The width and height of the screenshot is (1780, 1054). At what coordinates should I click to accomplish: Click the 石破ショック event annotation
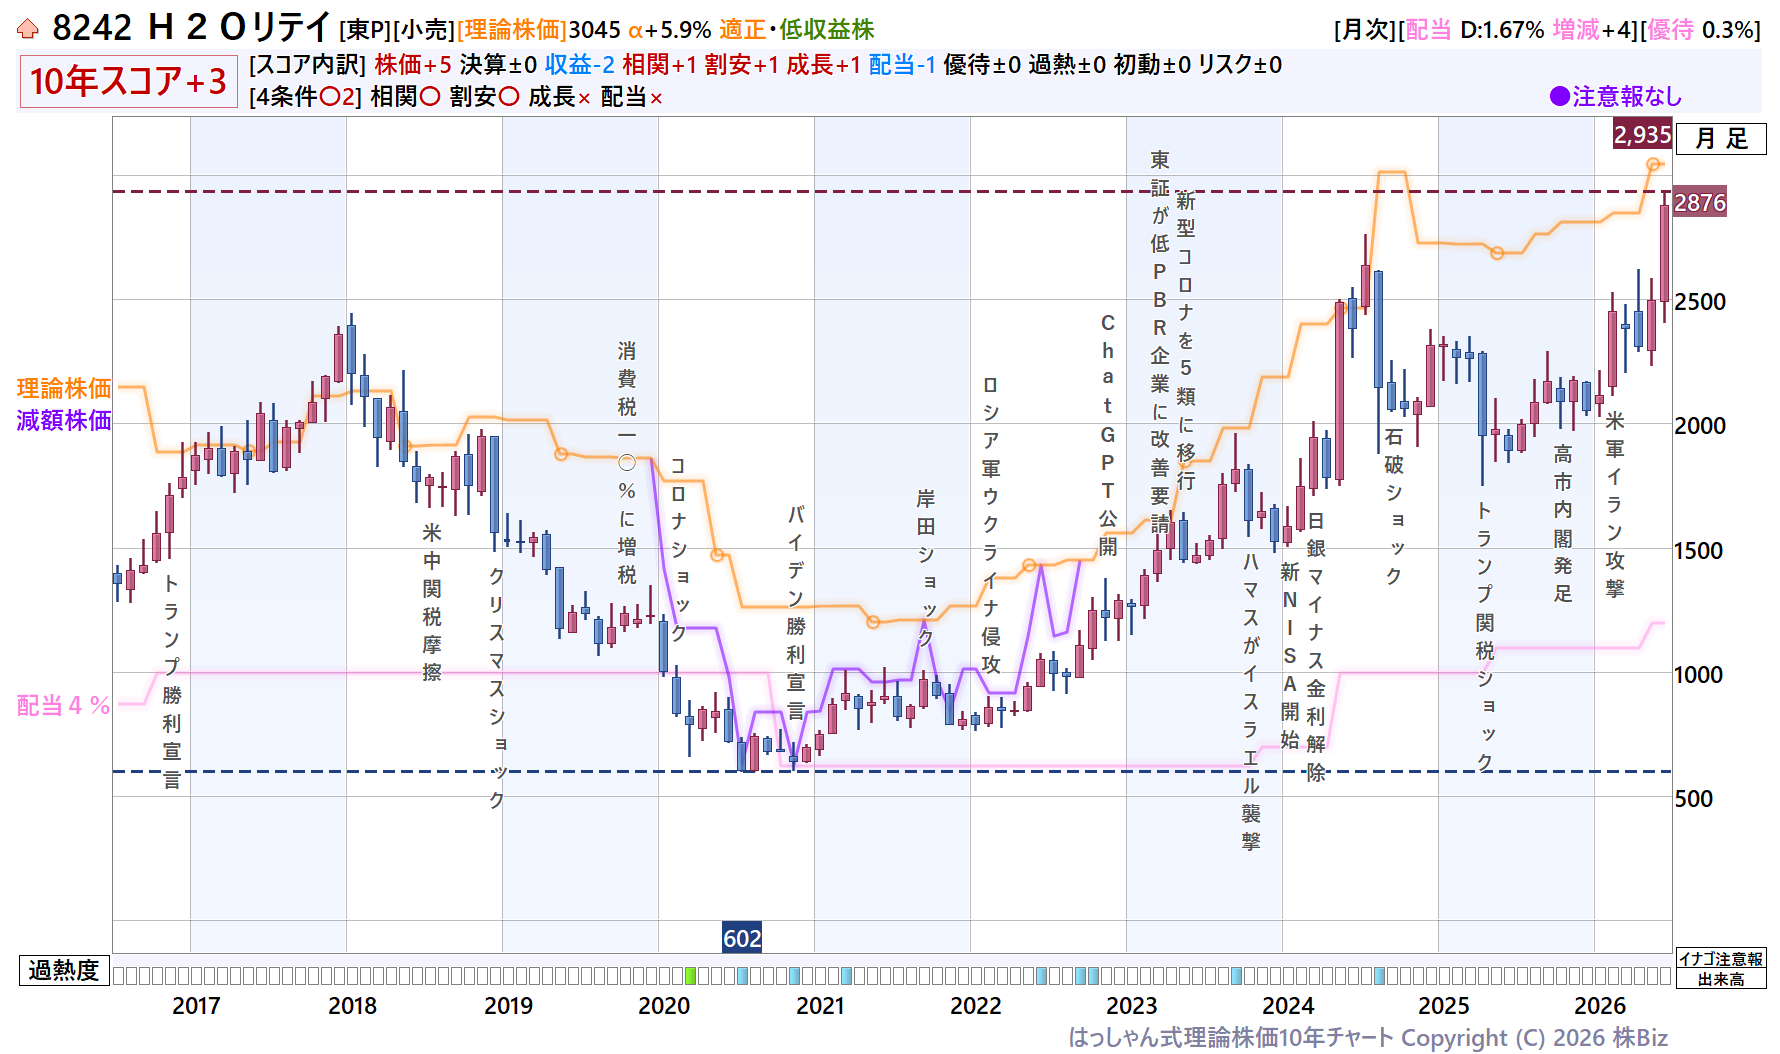(1394, 506)
